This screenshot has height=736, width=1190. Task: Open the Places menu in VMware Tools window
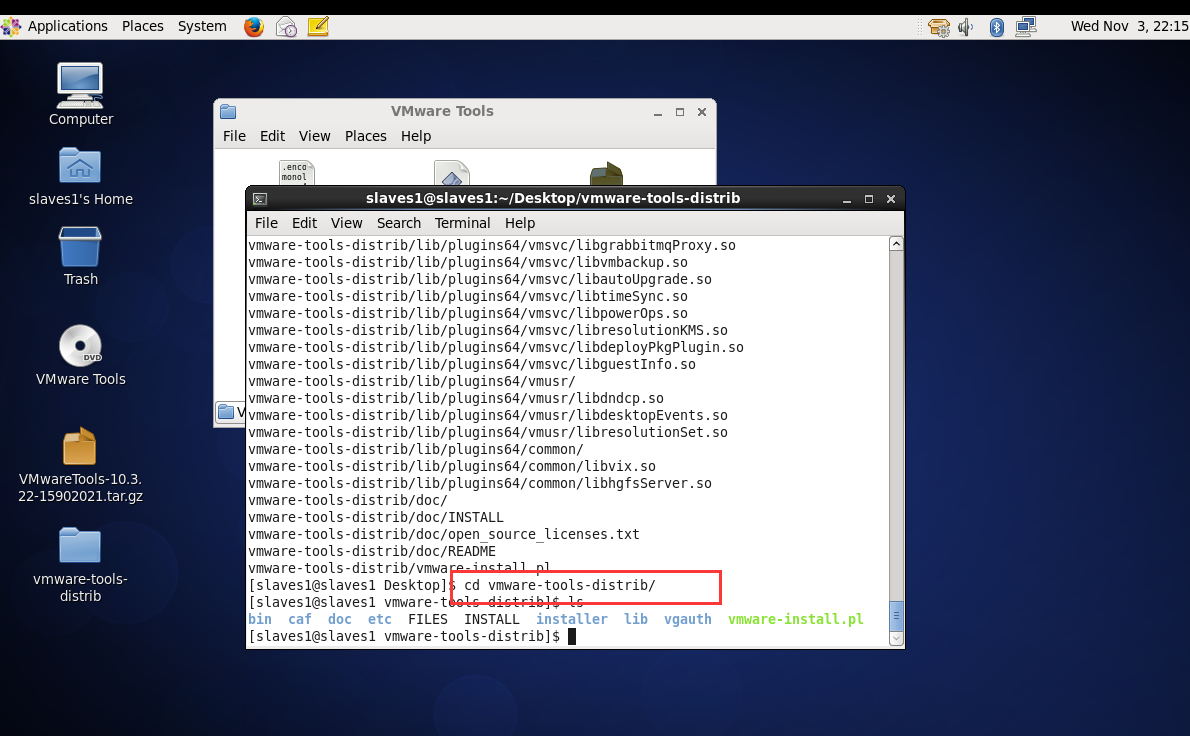pyautogui.click(x=365, y=136)
